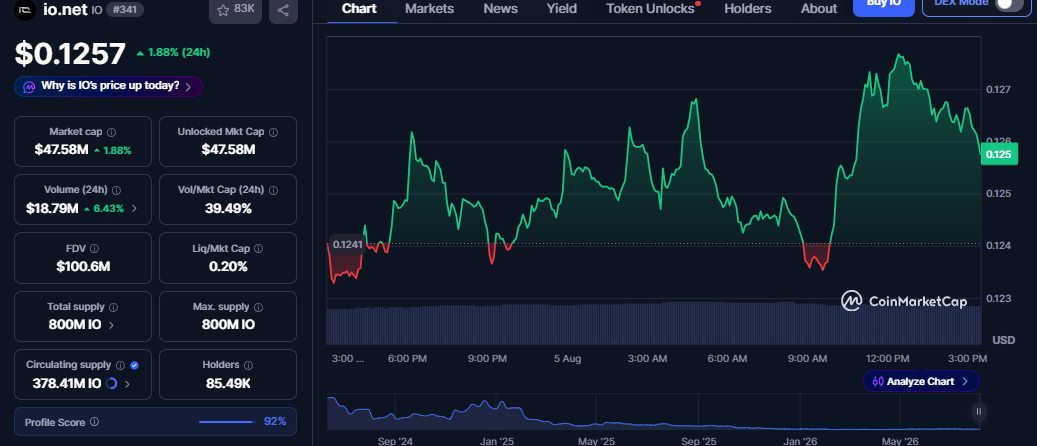Switch to the Markets tab
Viewport: 1037px width, 446px height.
tap(429, 9)
